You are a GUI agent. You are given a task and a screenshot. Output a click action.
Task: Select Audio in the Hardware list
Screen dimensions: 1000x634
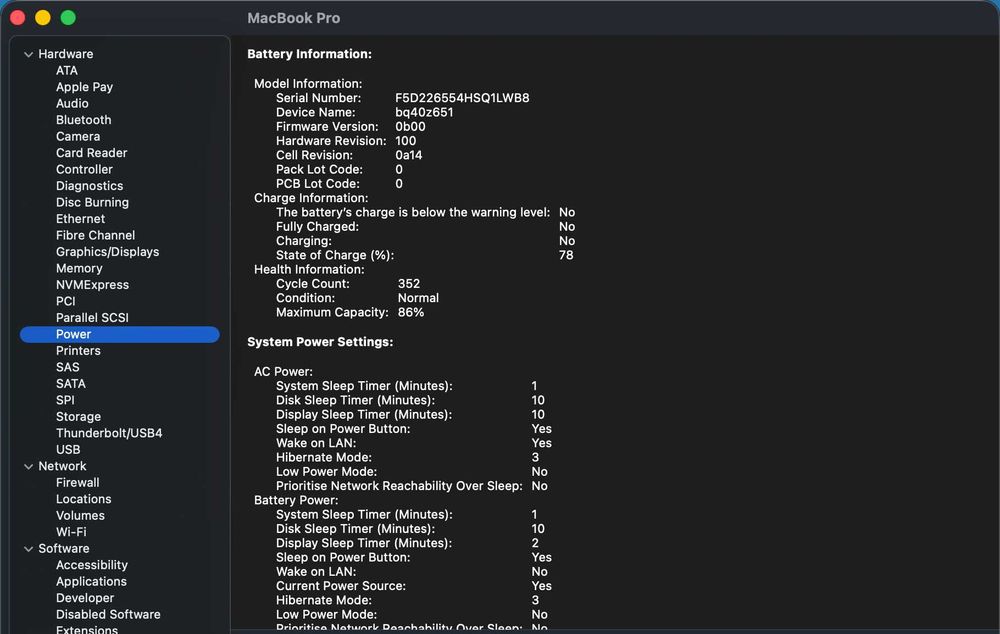(x=72, y=103)
